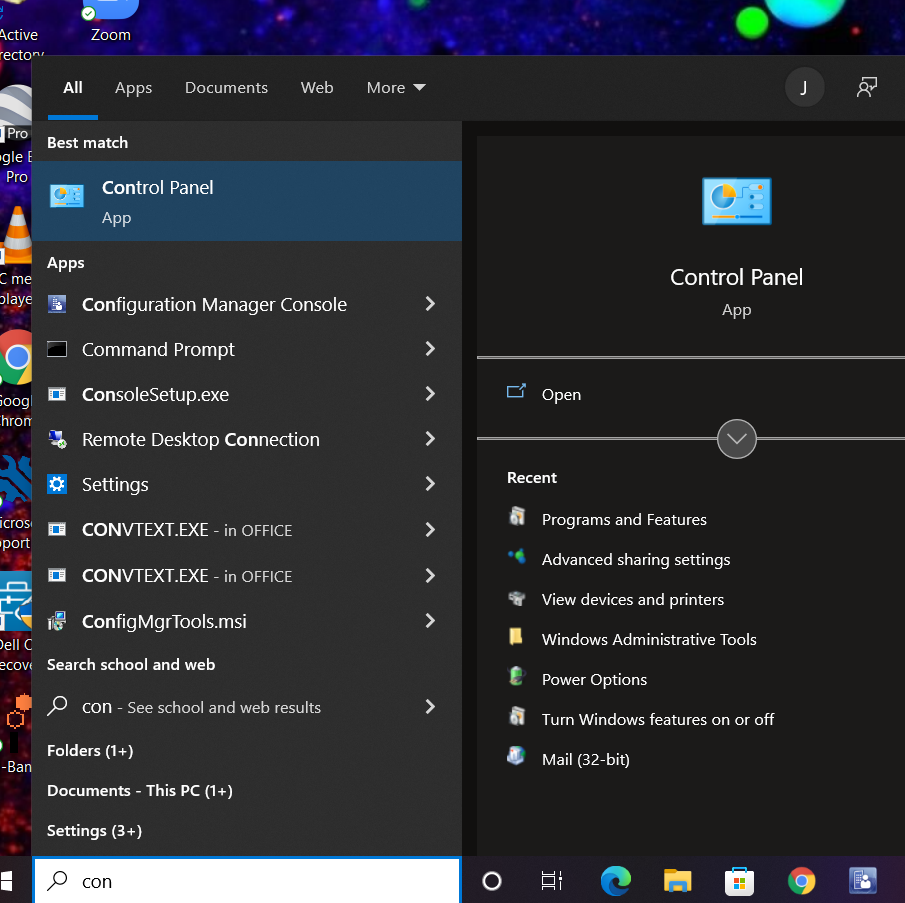
Task: Switch to the Web tab
Action: coord(317,88)
